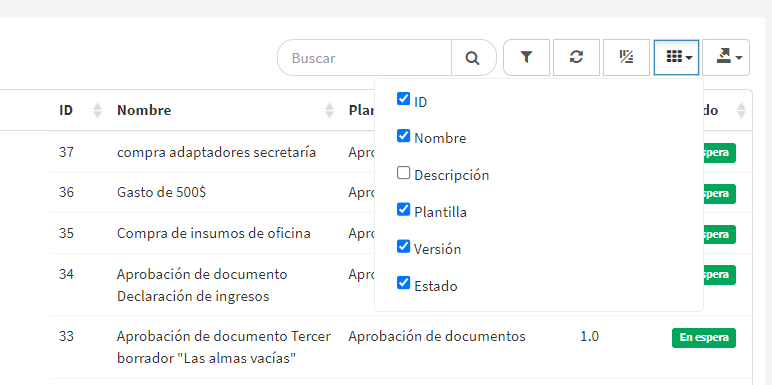Click the striped rows toggle icon

tap(626, 58)
